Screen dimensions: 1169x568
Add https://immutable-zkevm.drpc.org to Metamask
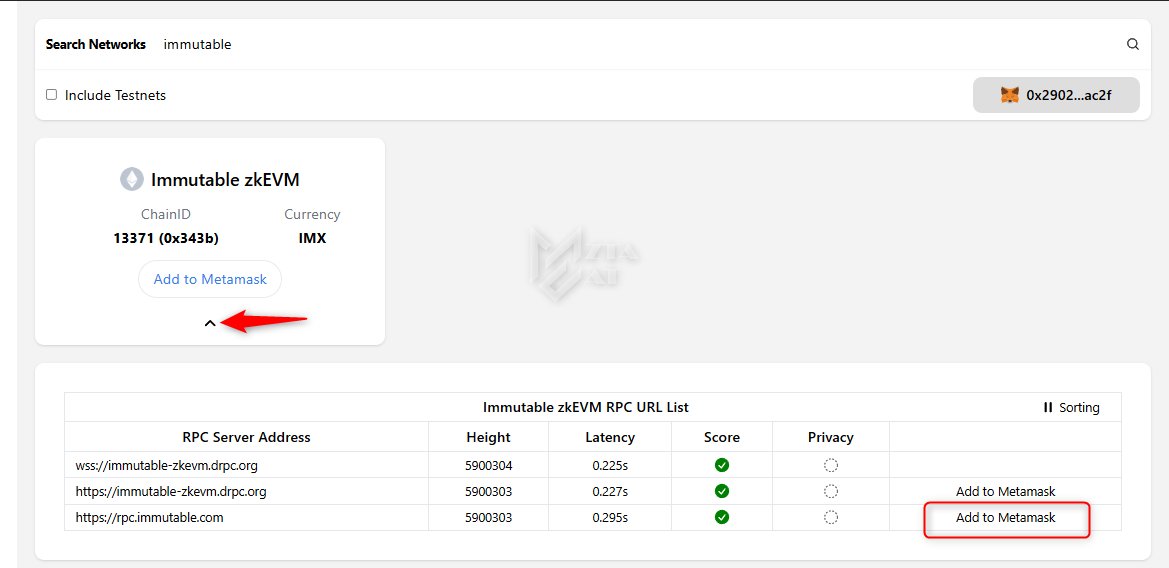tap(1006, 491)
